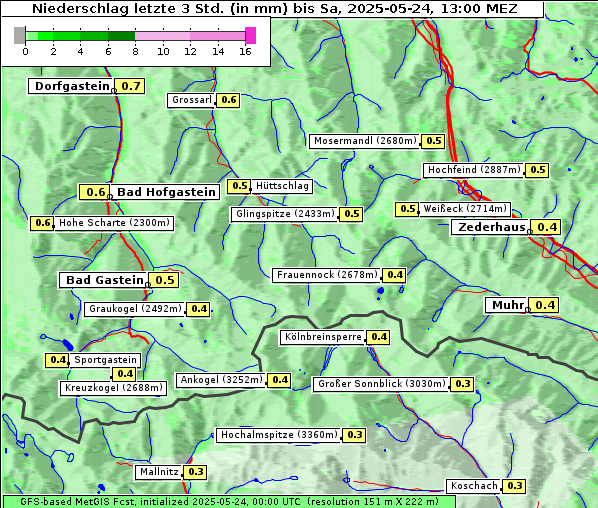This screenshot has height=508, width=598.
Task: Select the Kreuzkogel (2688m) label
Action: tap(113, 389)
